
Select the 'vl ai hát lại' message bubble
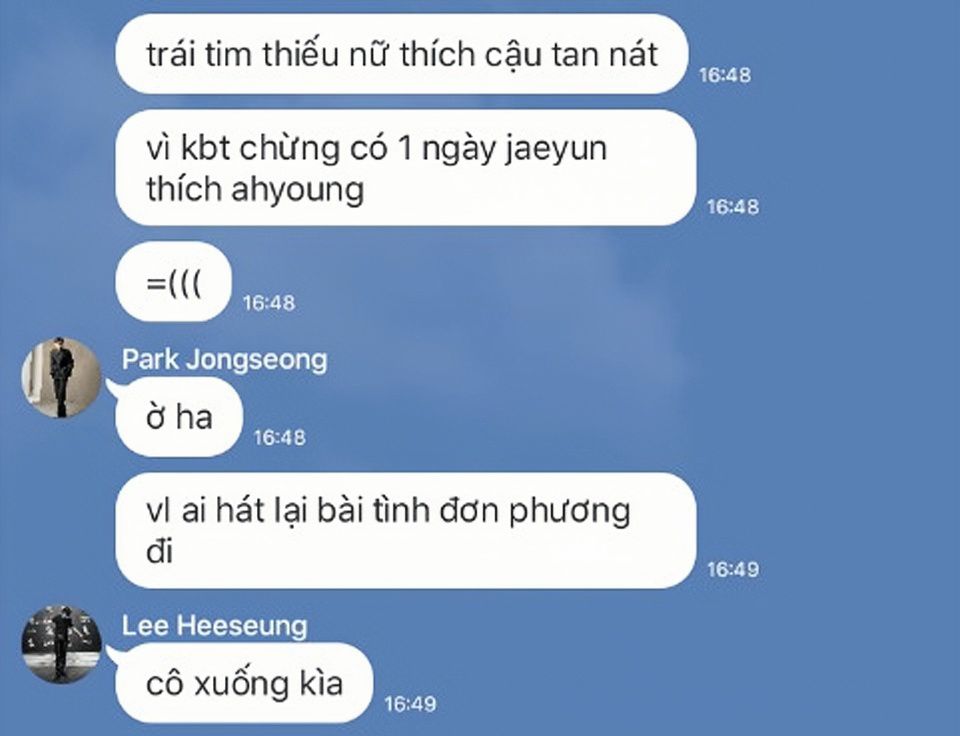point(406,530)
